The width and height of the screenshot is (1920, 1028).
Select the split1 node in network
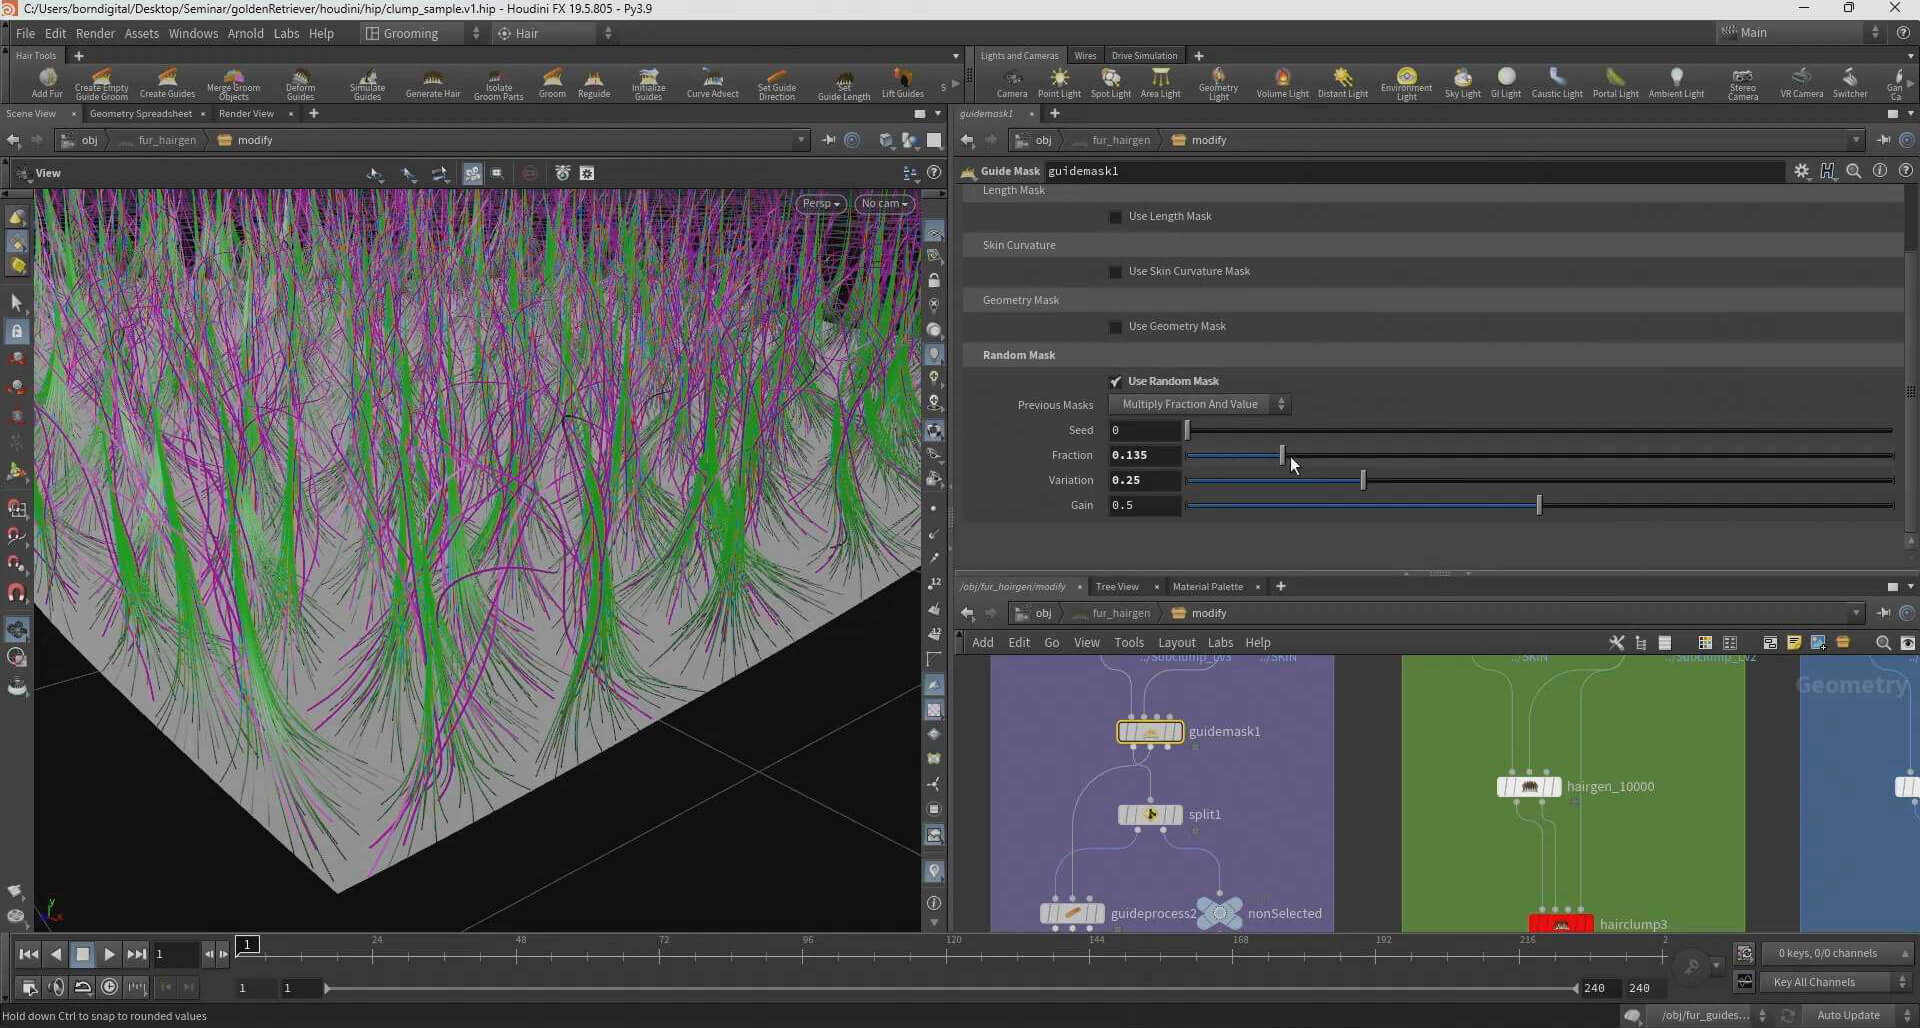(x=1150, y=815)
